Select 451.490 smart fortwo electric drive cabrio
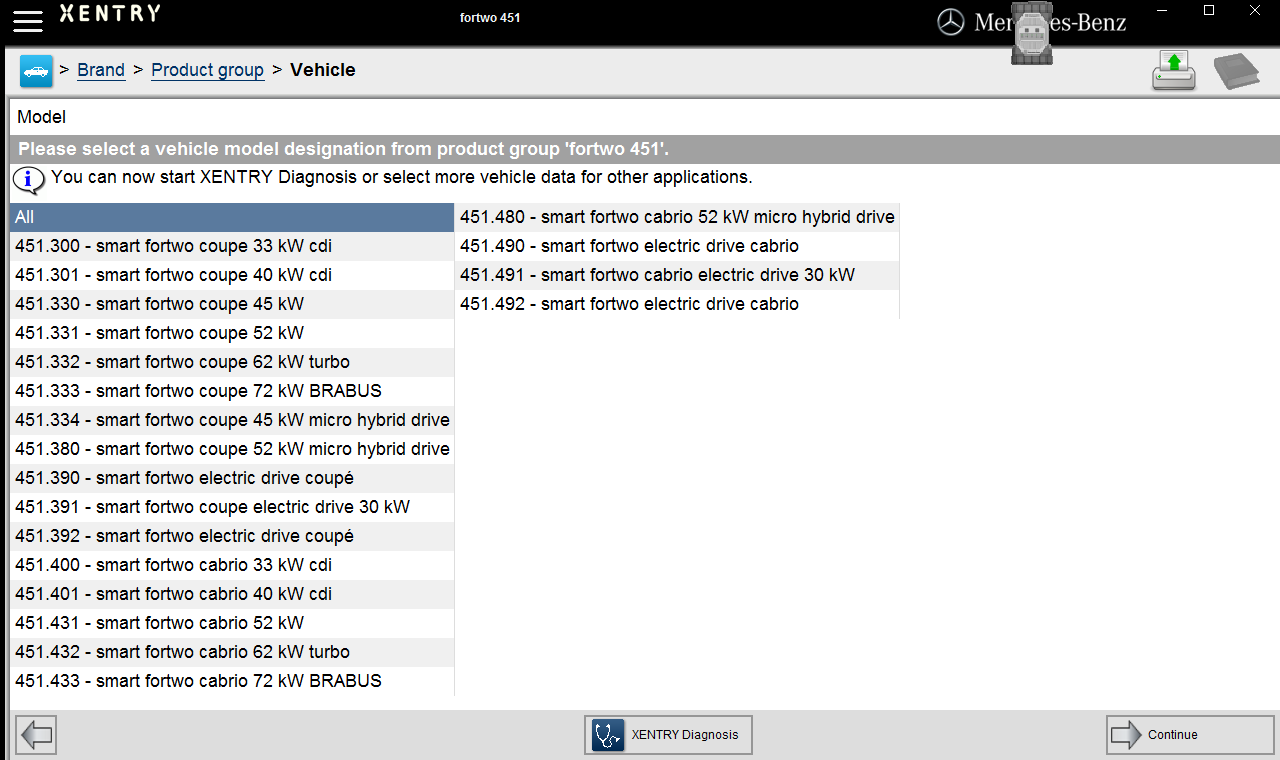This screenshot has height=760, width=1280. [677, 246]
